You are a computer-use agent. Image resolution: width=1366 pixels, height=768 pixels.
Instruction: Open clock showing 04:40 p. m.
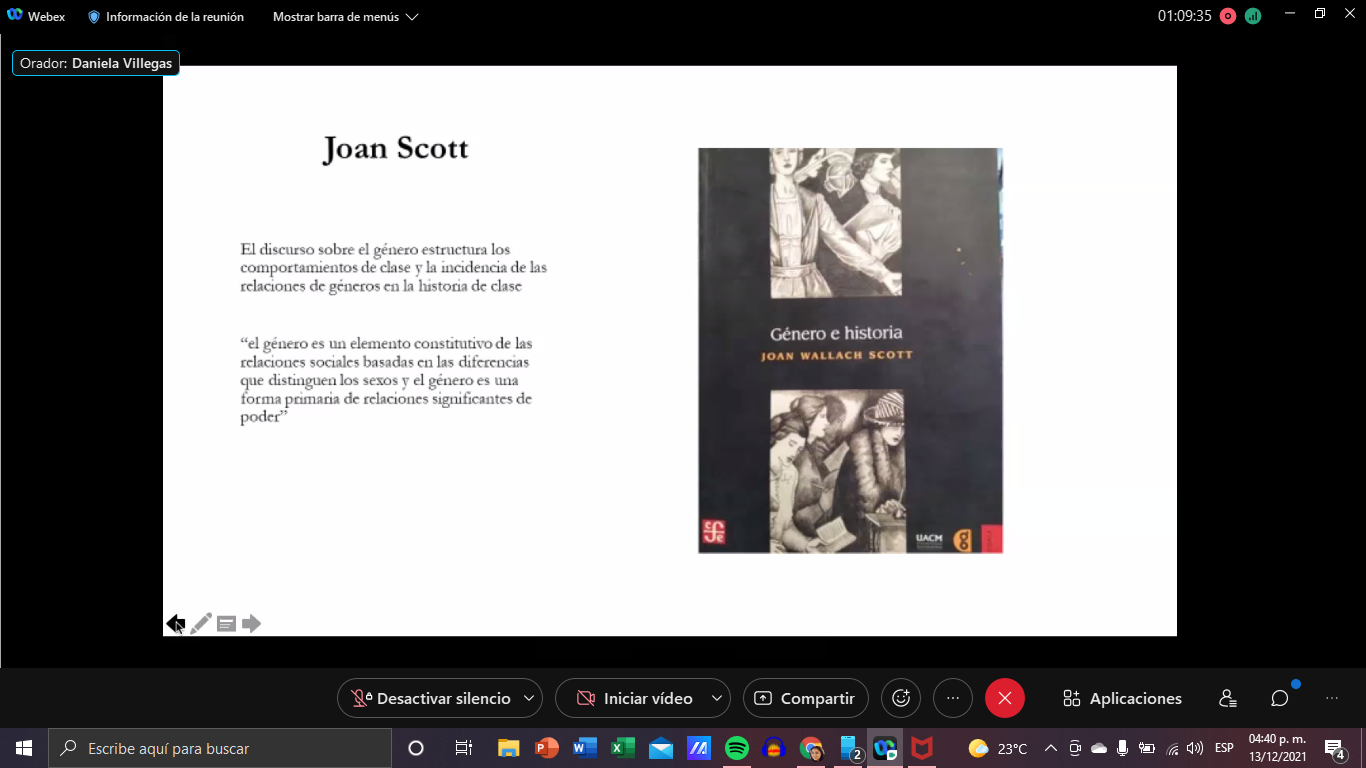(x=1277, y=748)
